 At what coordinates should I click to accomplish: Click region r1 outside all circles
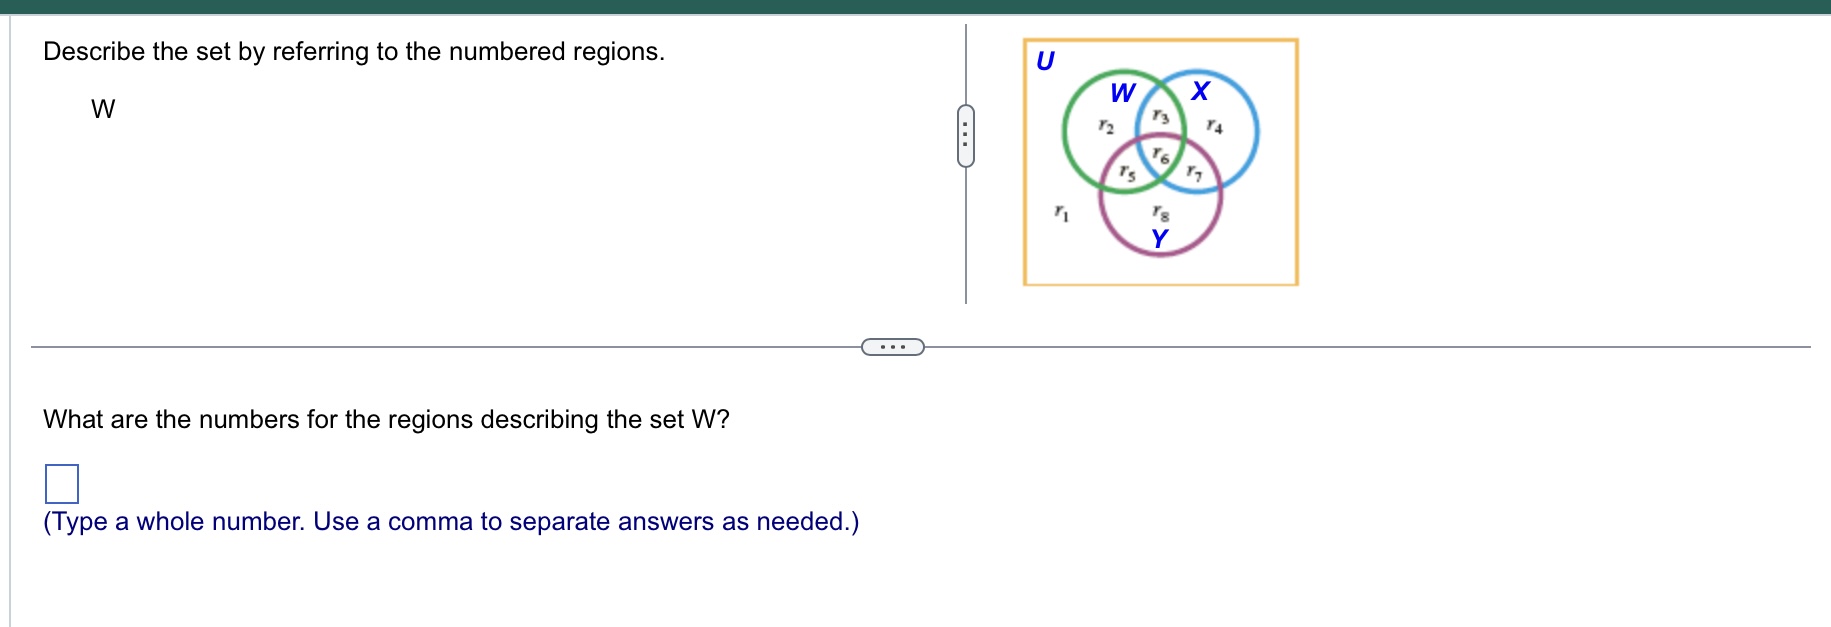pos(1061,212)
